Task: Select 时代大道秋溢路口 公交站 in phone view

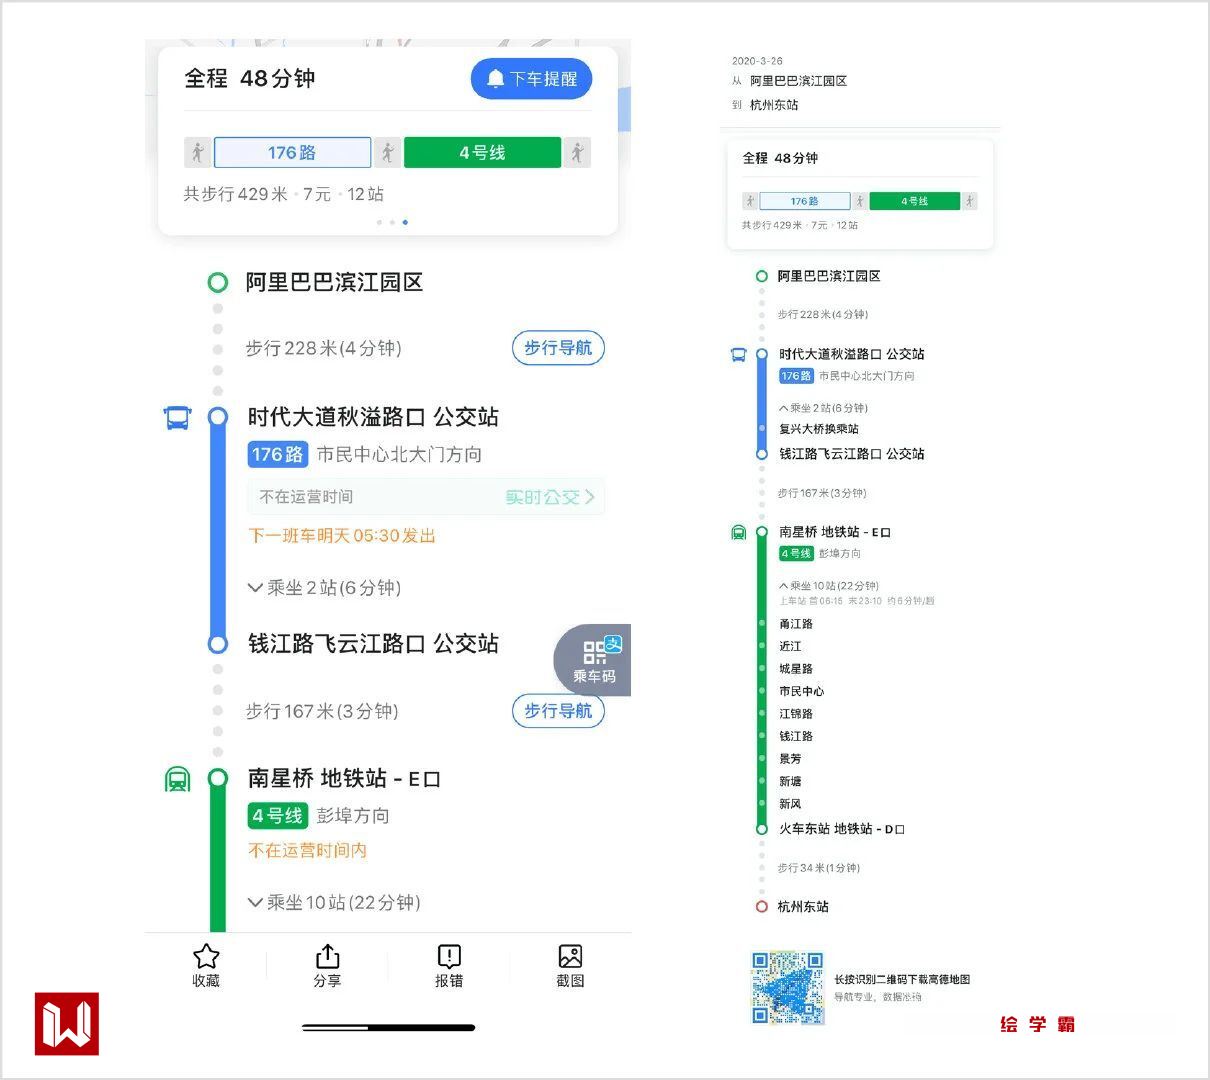Action: (x=373, y=417)
